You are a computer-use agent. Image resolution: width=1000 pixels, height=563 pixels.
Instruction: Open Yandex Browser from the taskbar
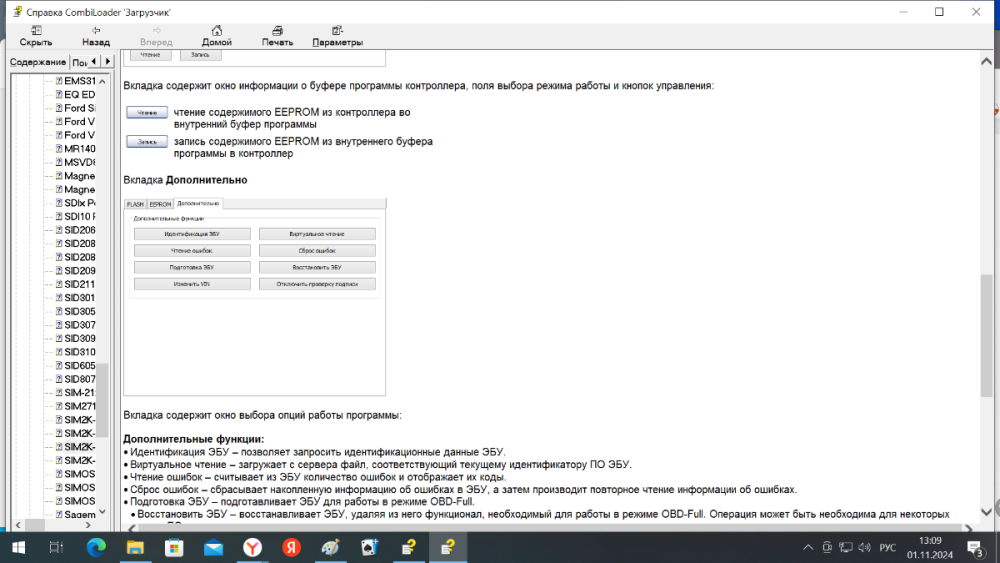[253, 548]
